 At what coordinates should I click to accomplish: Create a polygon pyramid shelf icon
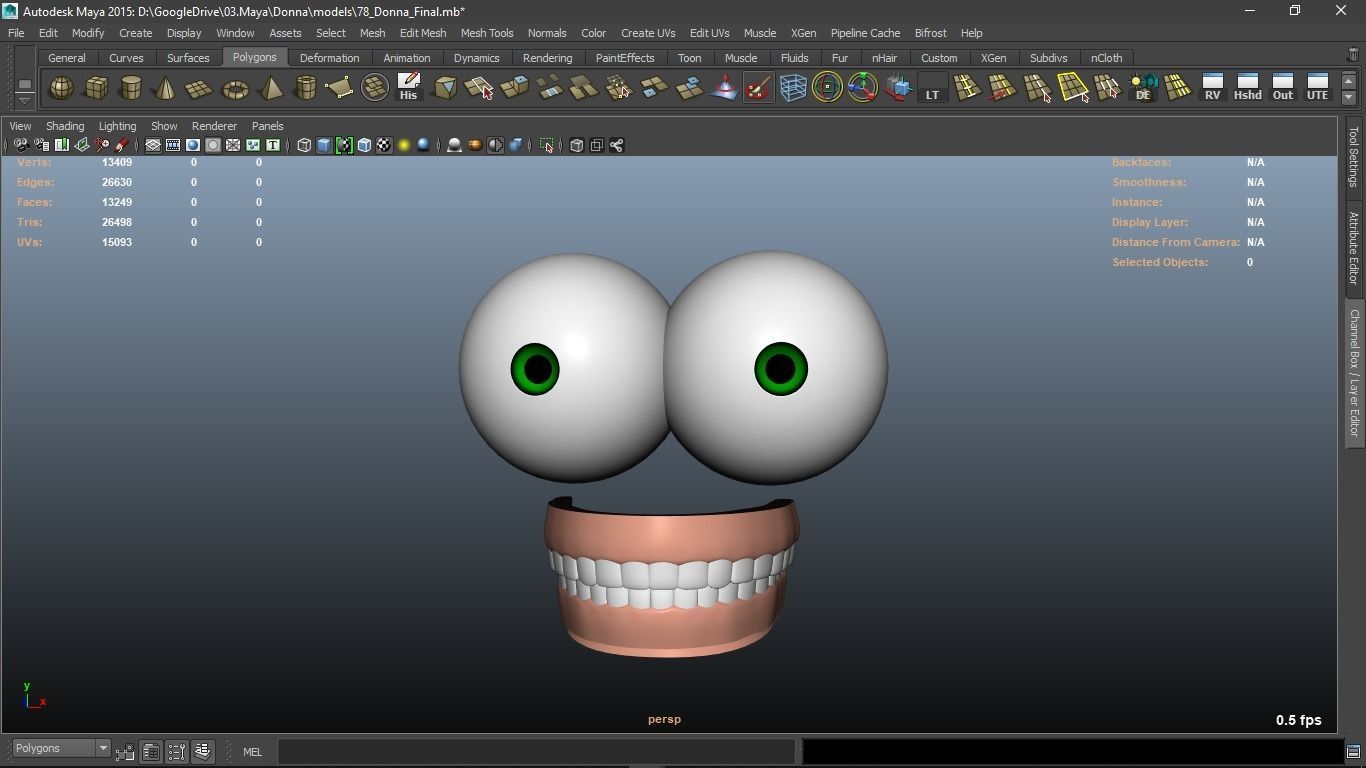coord(270,89)
